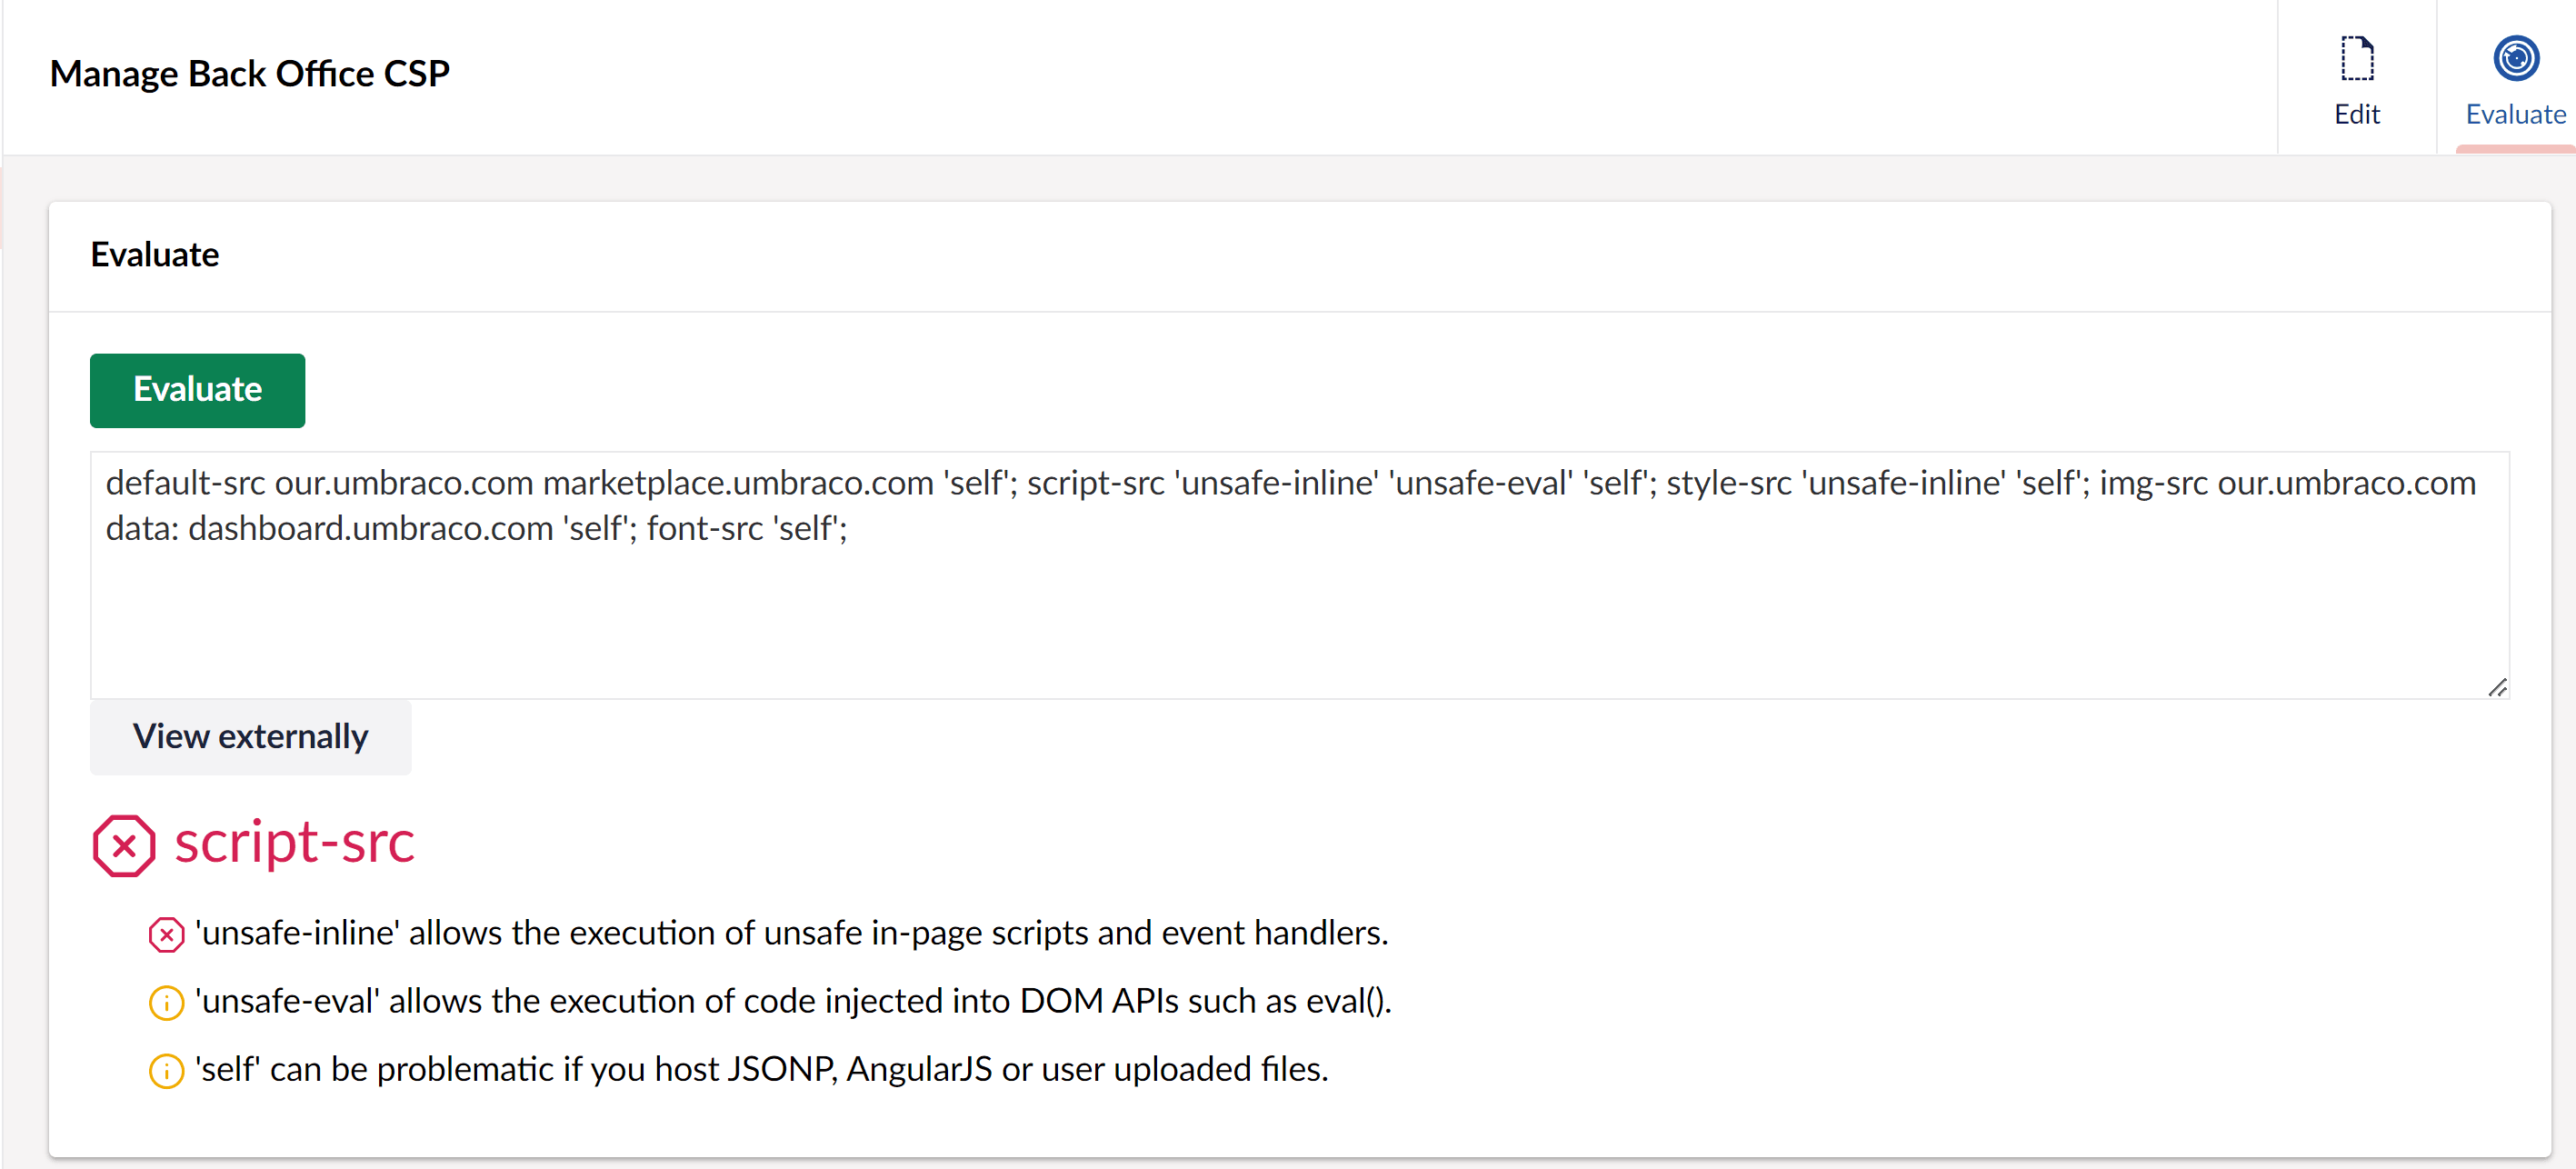
Task: Select the JSONP AngularJS warning text
Action: (x=761, y=1069)
